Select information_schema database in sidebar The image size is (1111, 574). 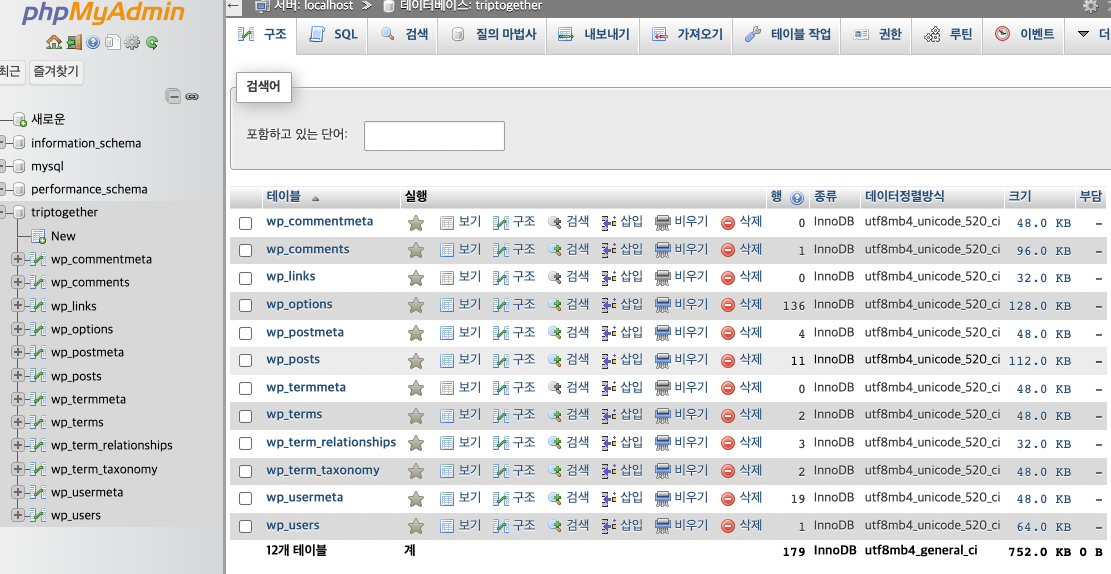tap(86, 143)
